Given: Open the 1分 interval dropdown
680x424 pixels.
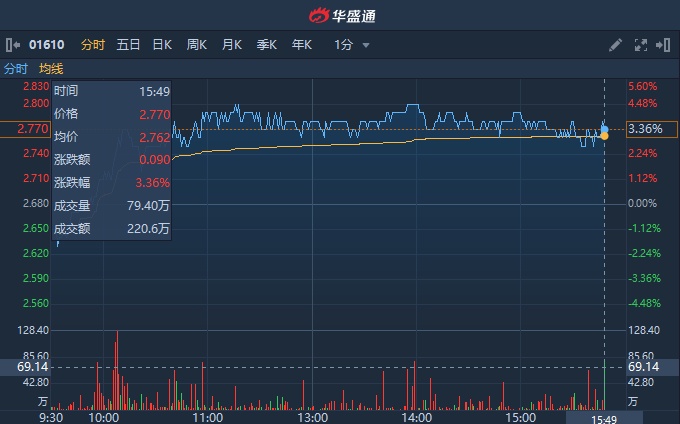Looking at the screenshot, I should pos(344,45).
